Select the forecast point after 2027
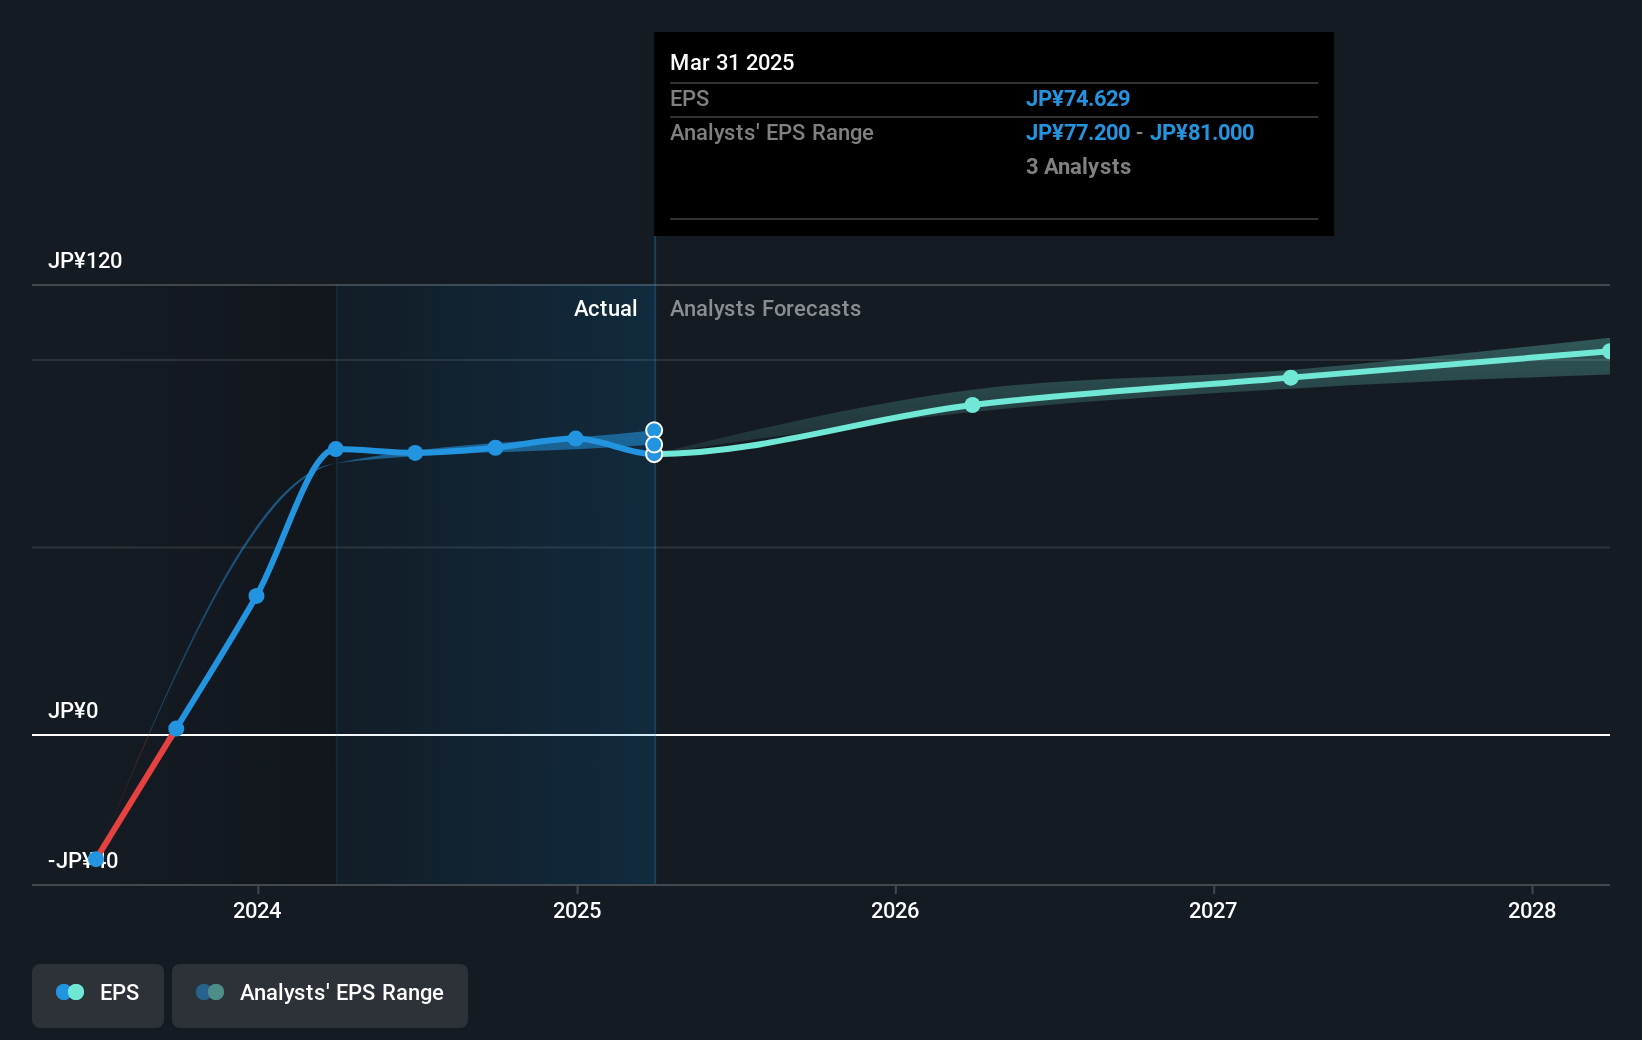This screenshot has height=1040, width=1642. point(1291,377)
